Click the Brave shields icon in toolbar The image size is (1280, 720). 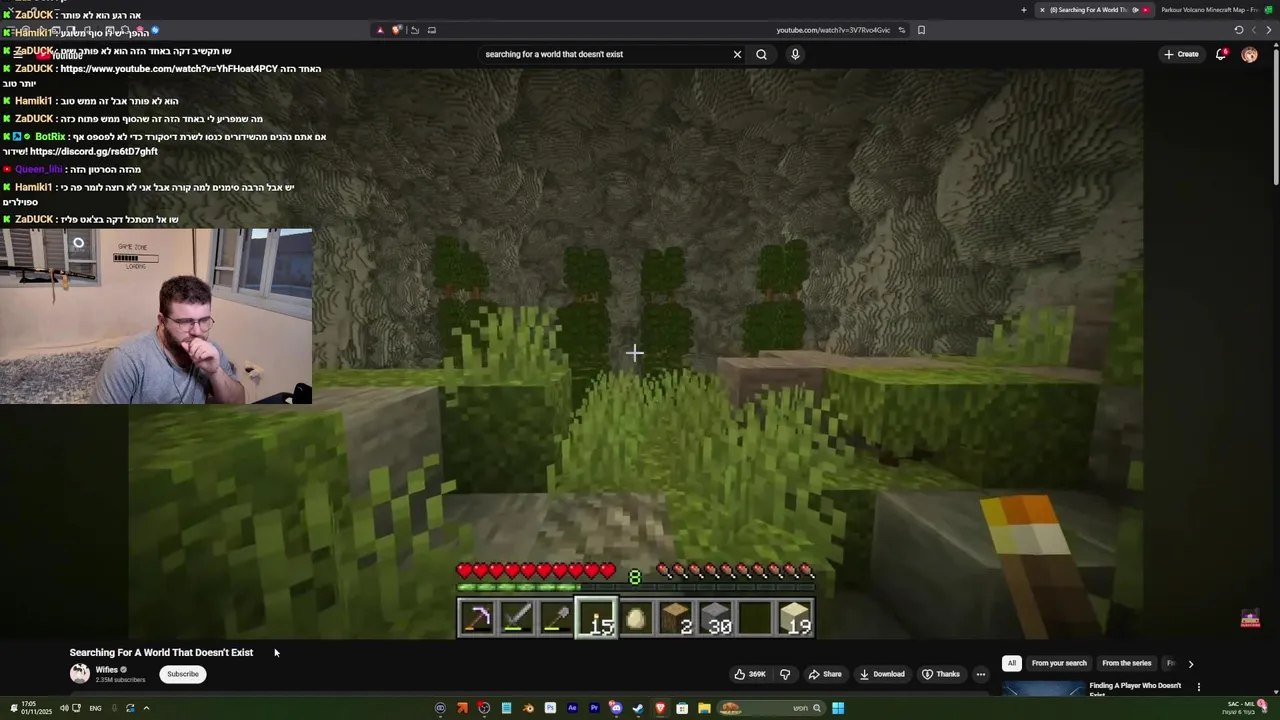[397, 30]
